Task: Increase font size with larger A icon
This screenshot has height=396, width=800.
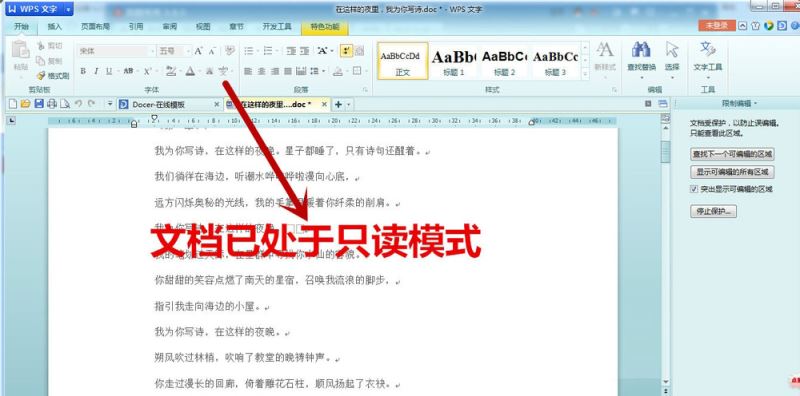Action: (x=198, y=51)
